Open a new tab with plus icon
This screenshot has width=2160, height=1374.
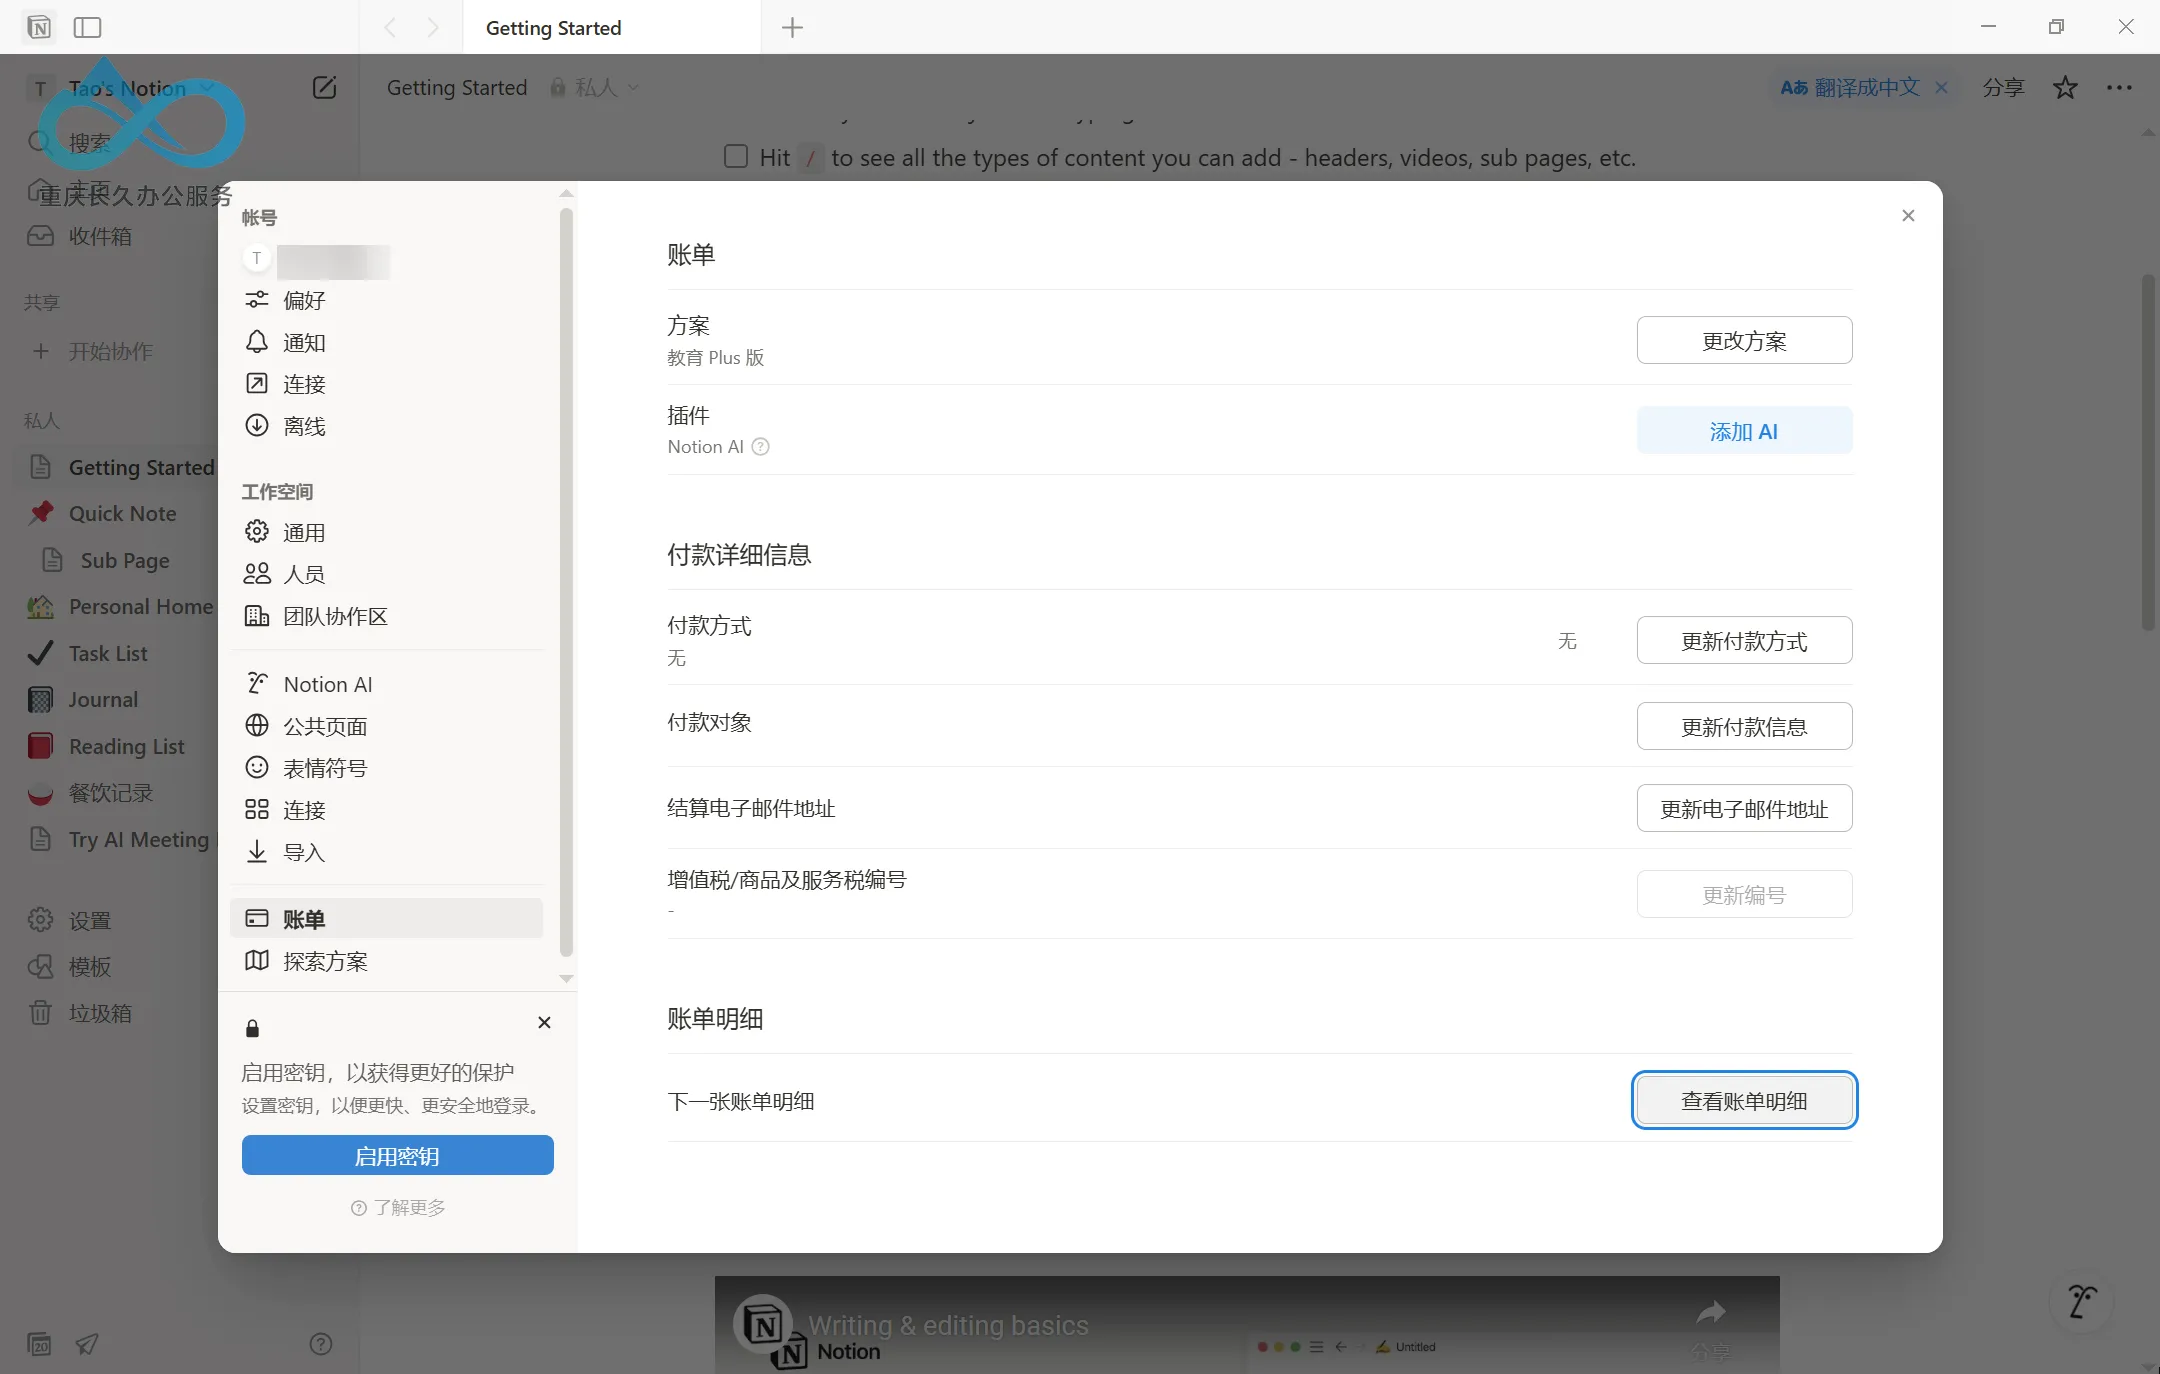(x=792, y=28)
